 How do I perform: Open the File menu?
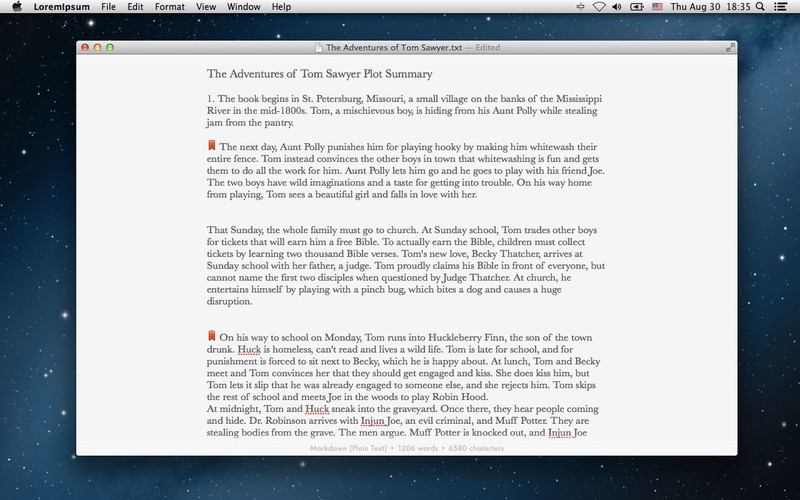click(108, 7)
